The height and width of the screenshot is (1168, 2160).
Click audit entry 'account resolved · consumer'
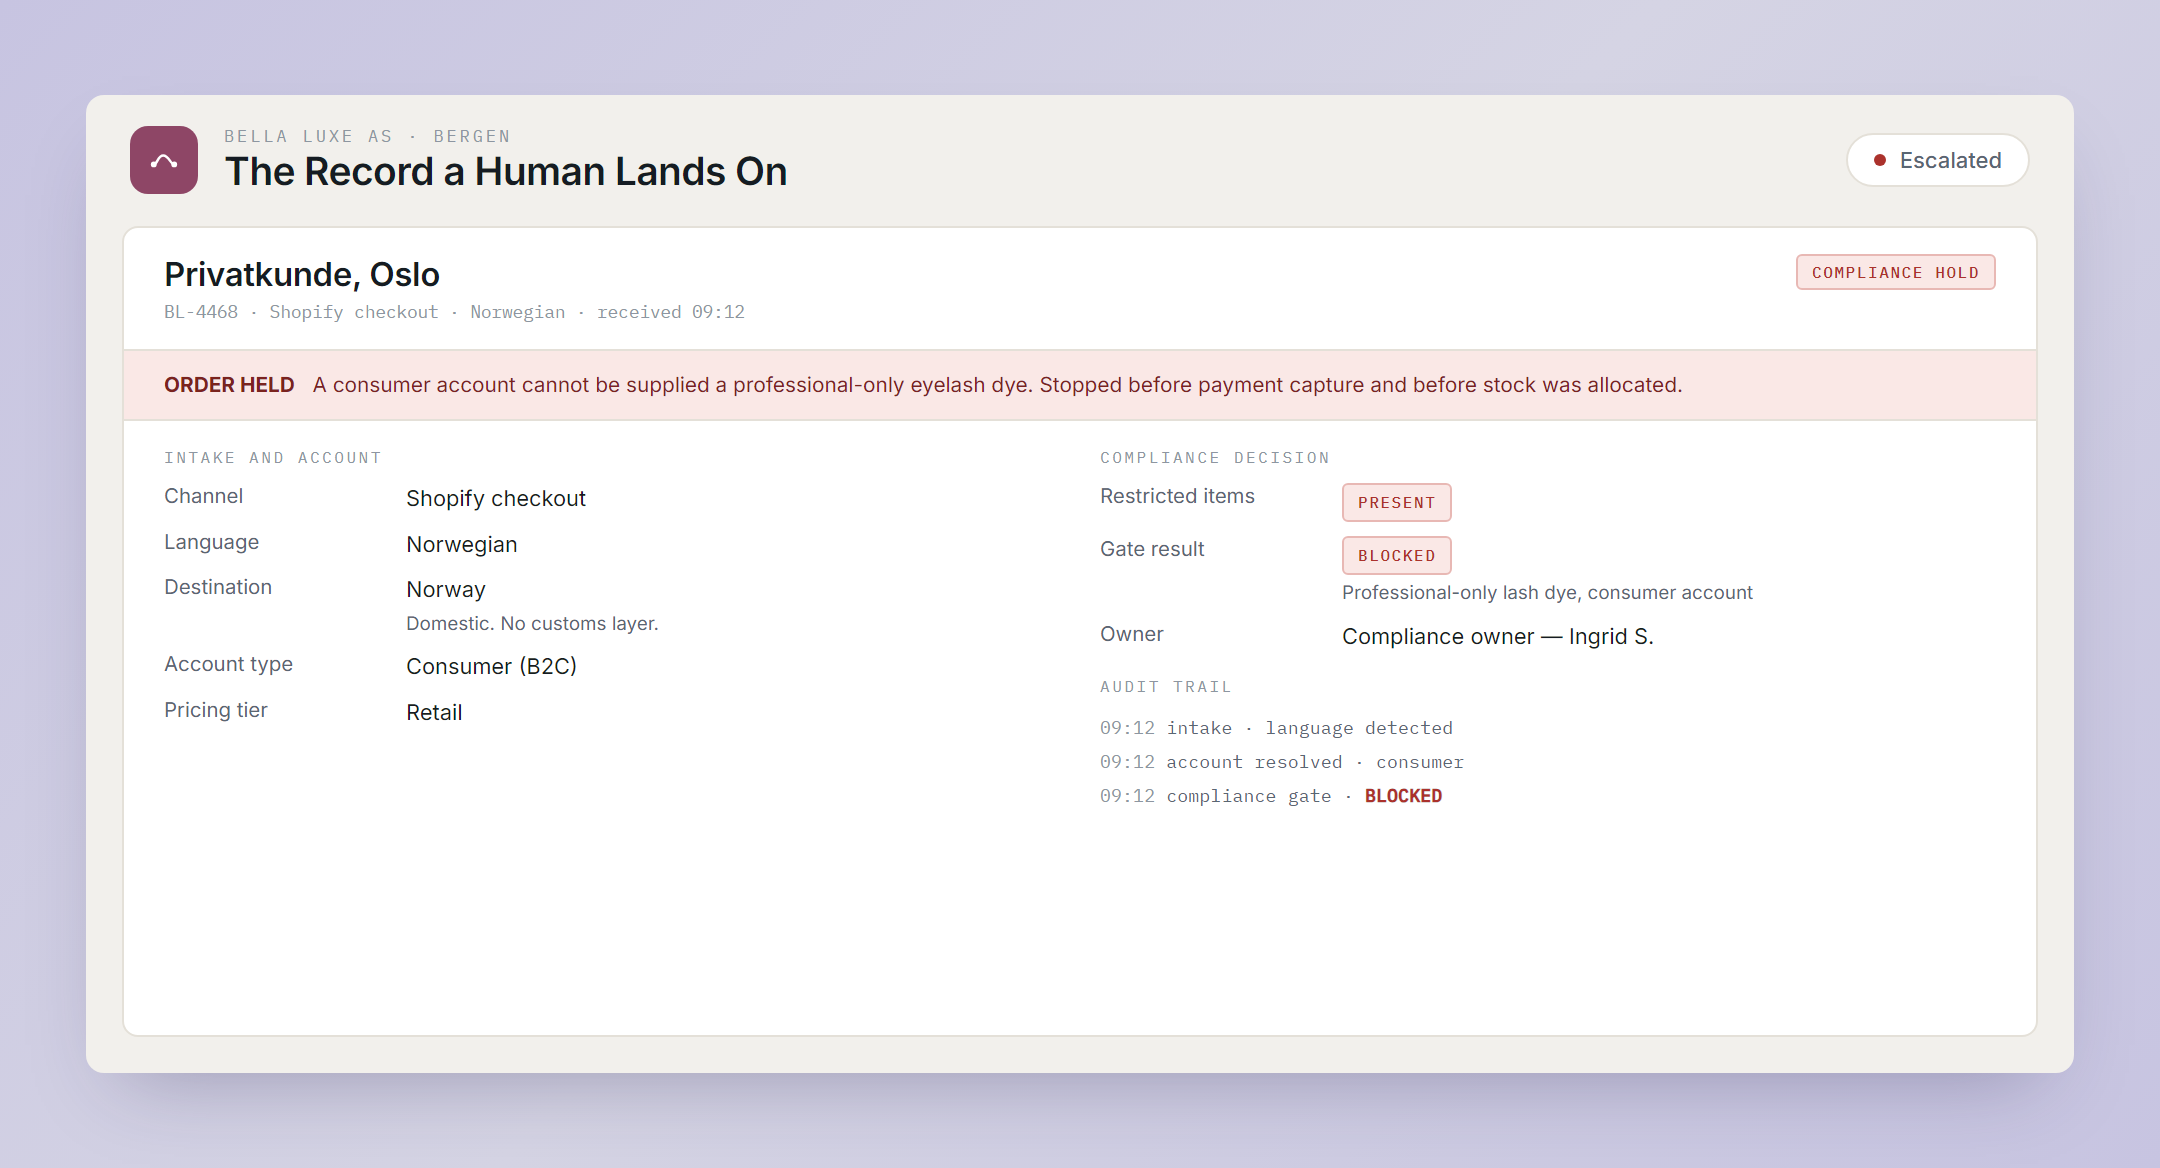tap(1315, 762)
